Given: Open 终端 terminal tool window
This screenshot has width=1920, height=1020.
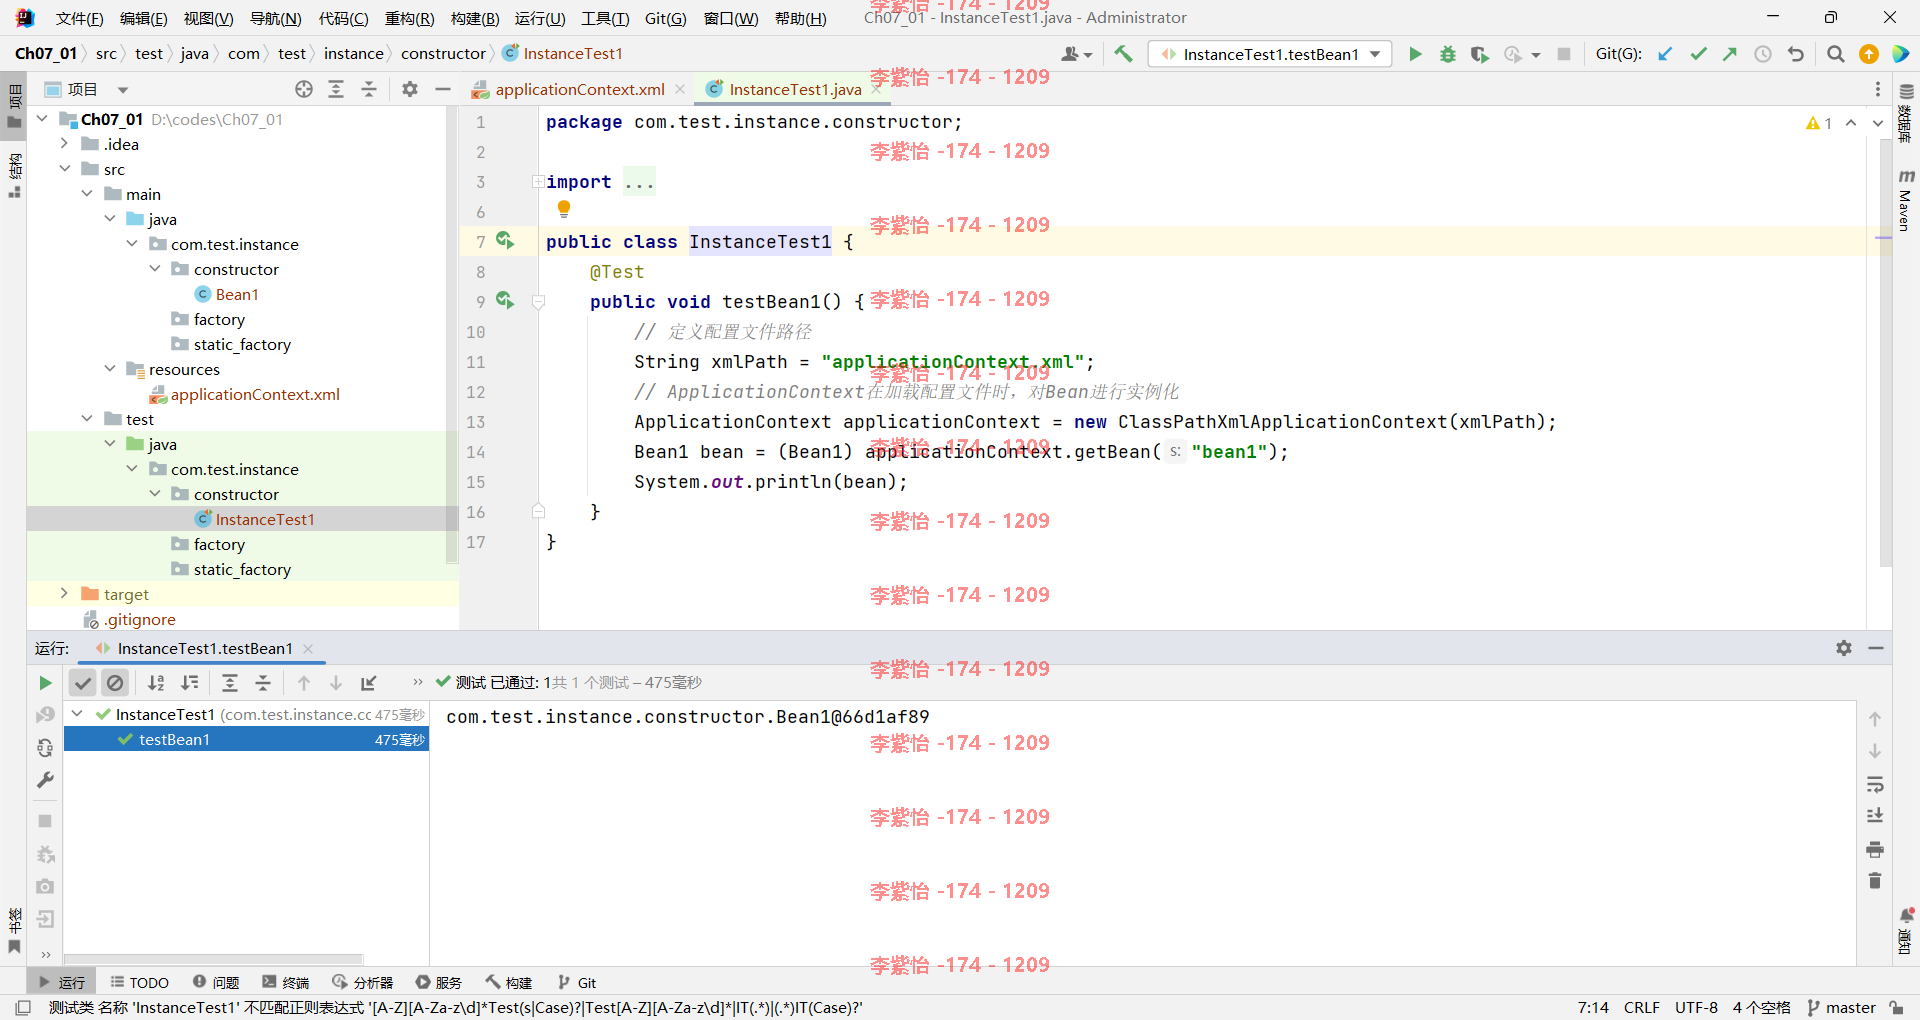Looking at the screenshot, I should tap(286, 982).
